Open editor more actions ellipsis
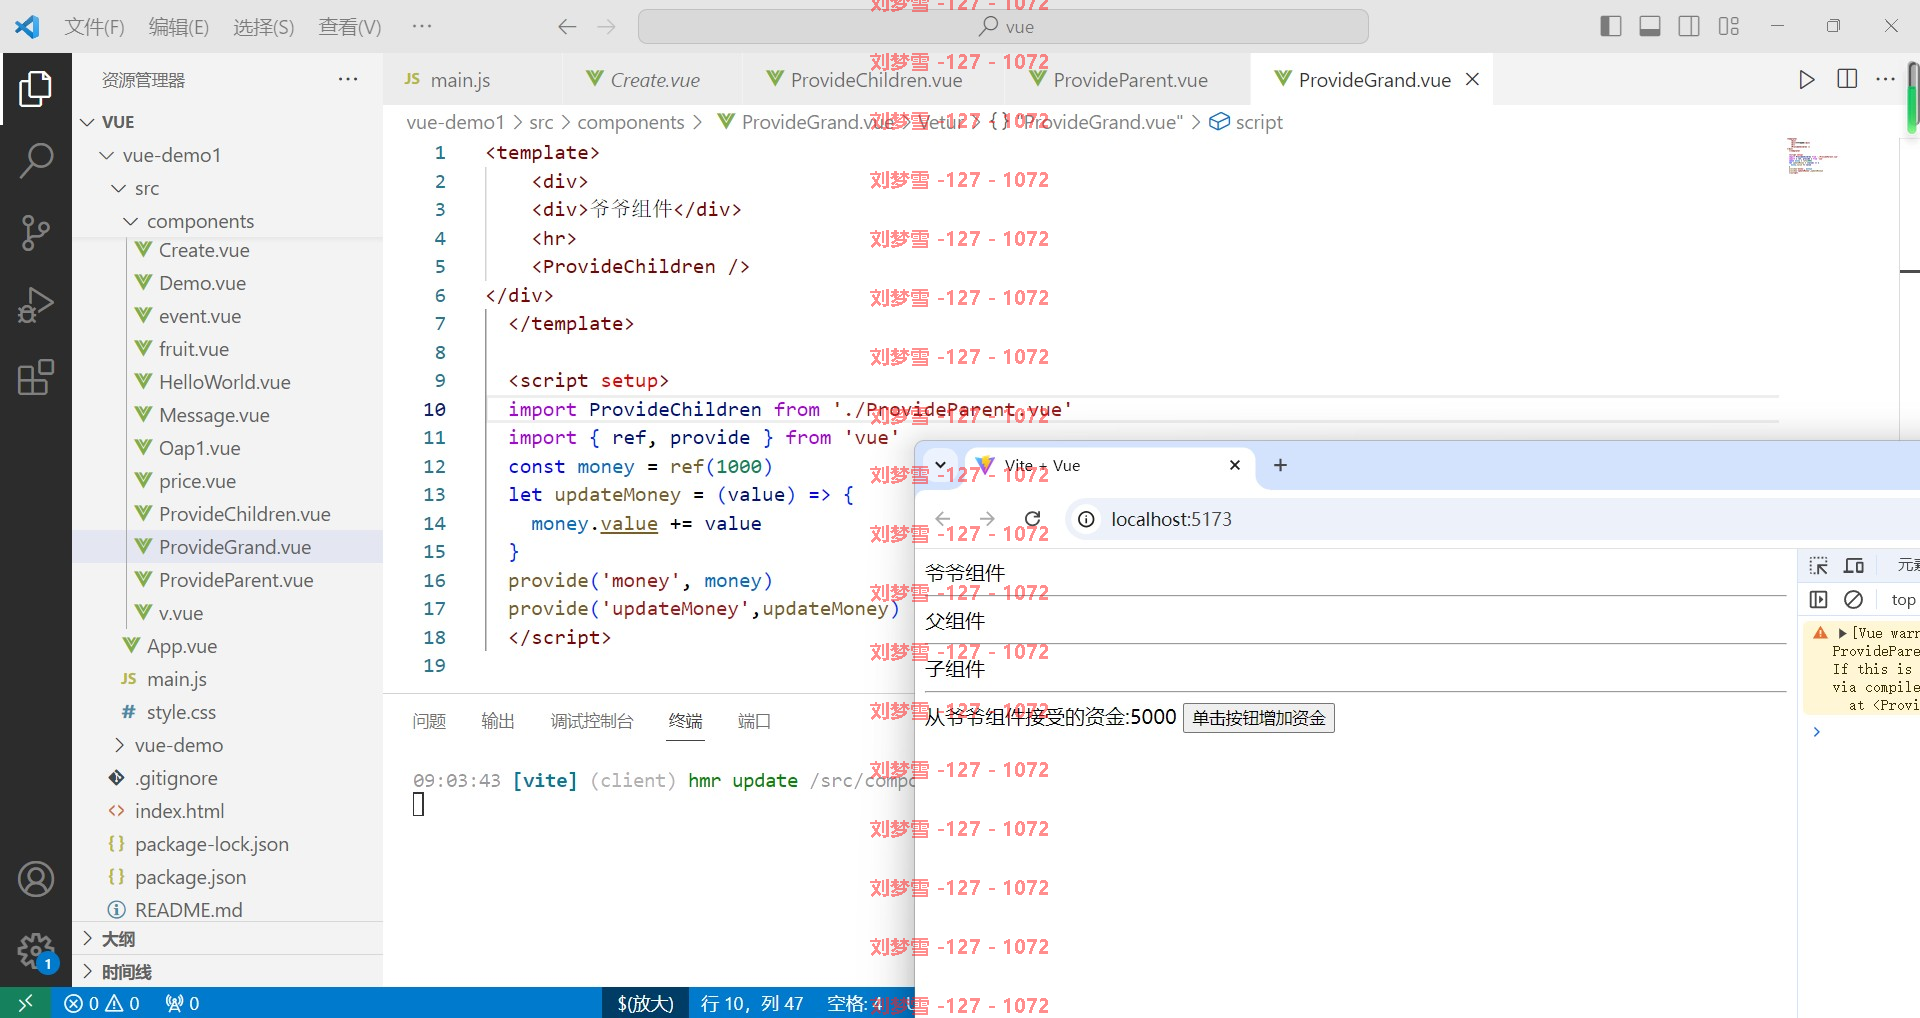Viewport: 1920px width, 1018px height. coord(1885,79)
